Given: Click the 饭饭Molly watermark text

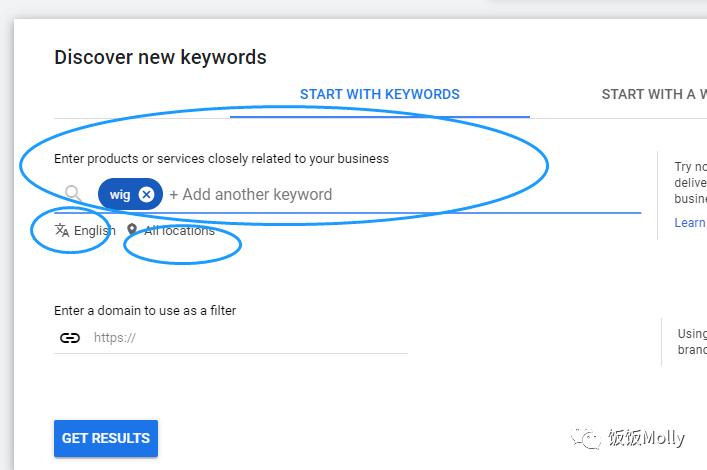Looking at the screenshot, I should (647, 438).
